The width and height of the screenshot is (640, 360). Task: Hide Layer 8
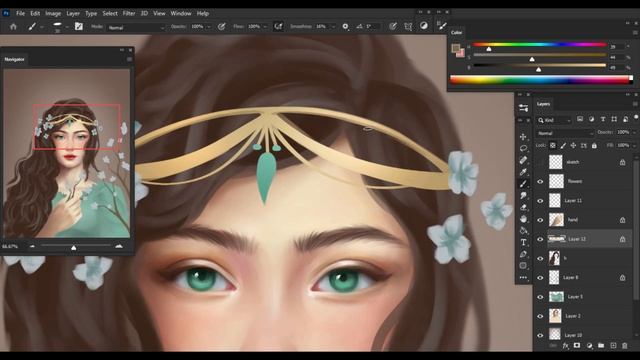(x=540, y=278)
